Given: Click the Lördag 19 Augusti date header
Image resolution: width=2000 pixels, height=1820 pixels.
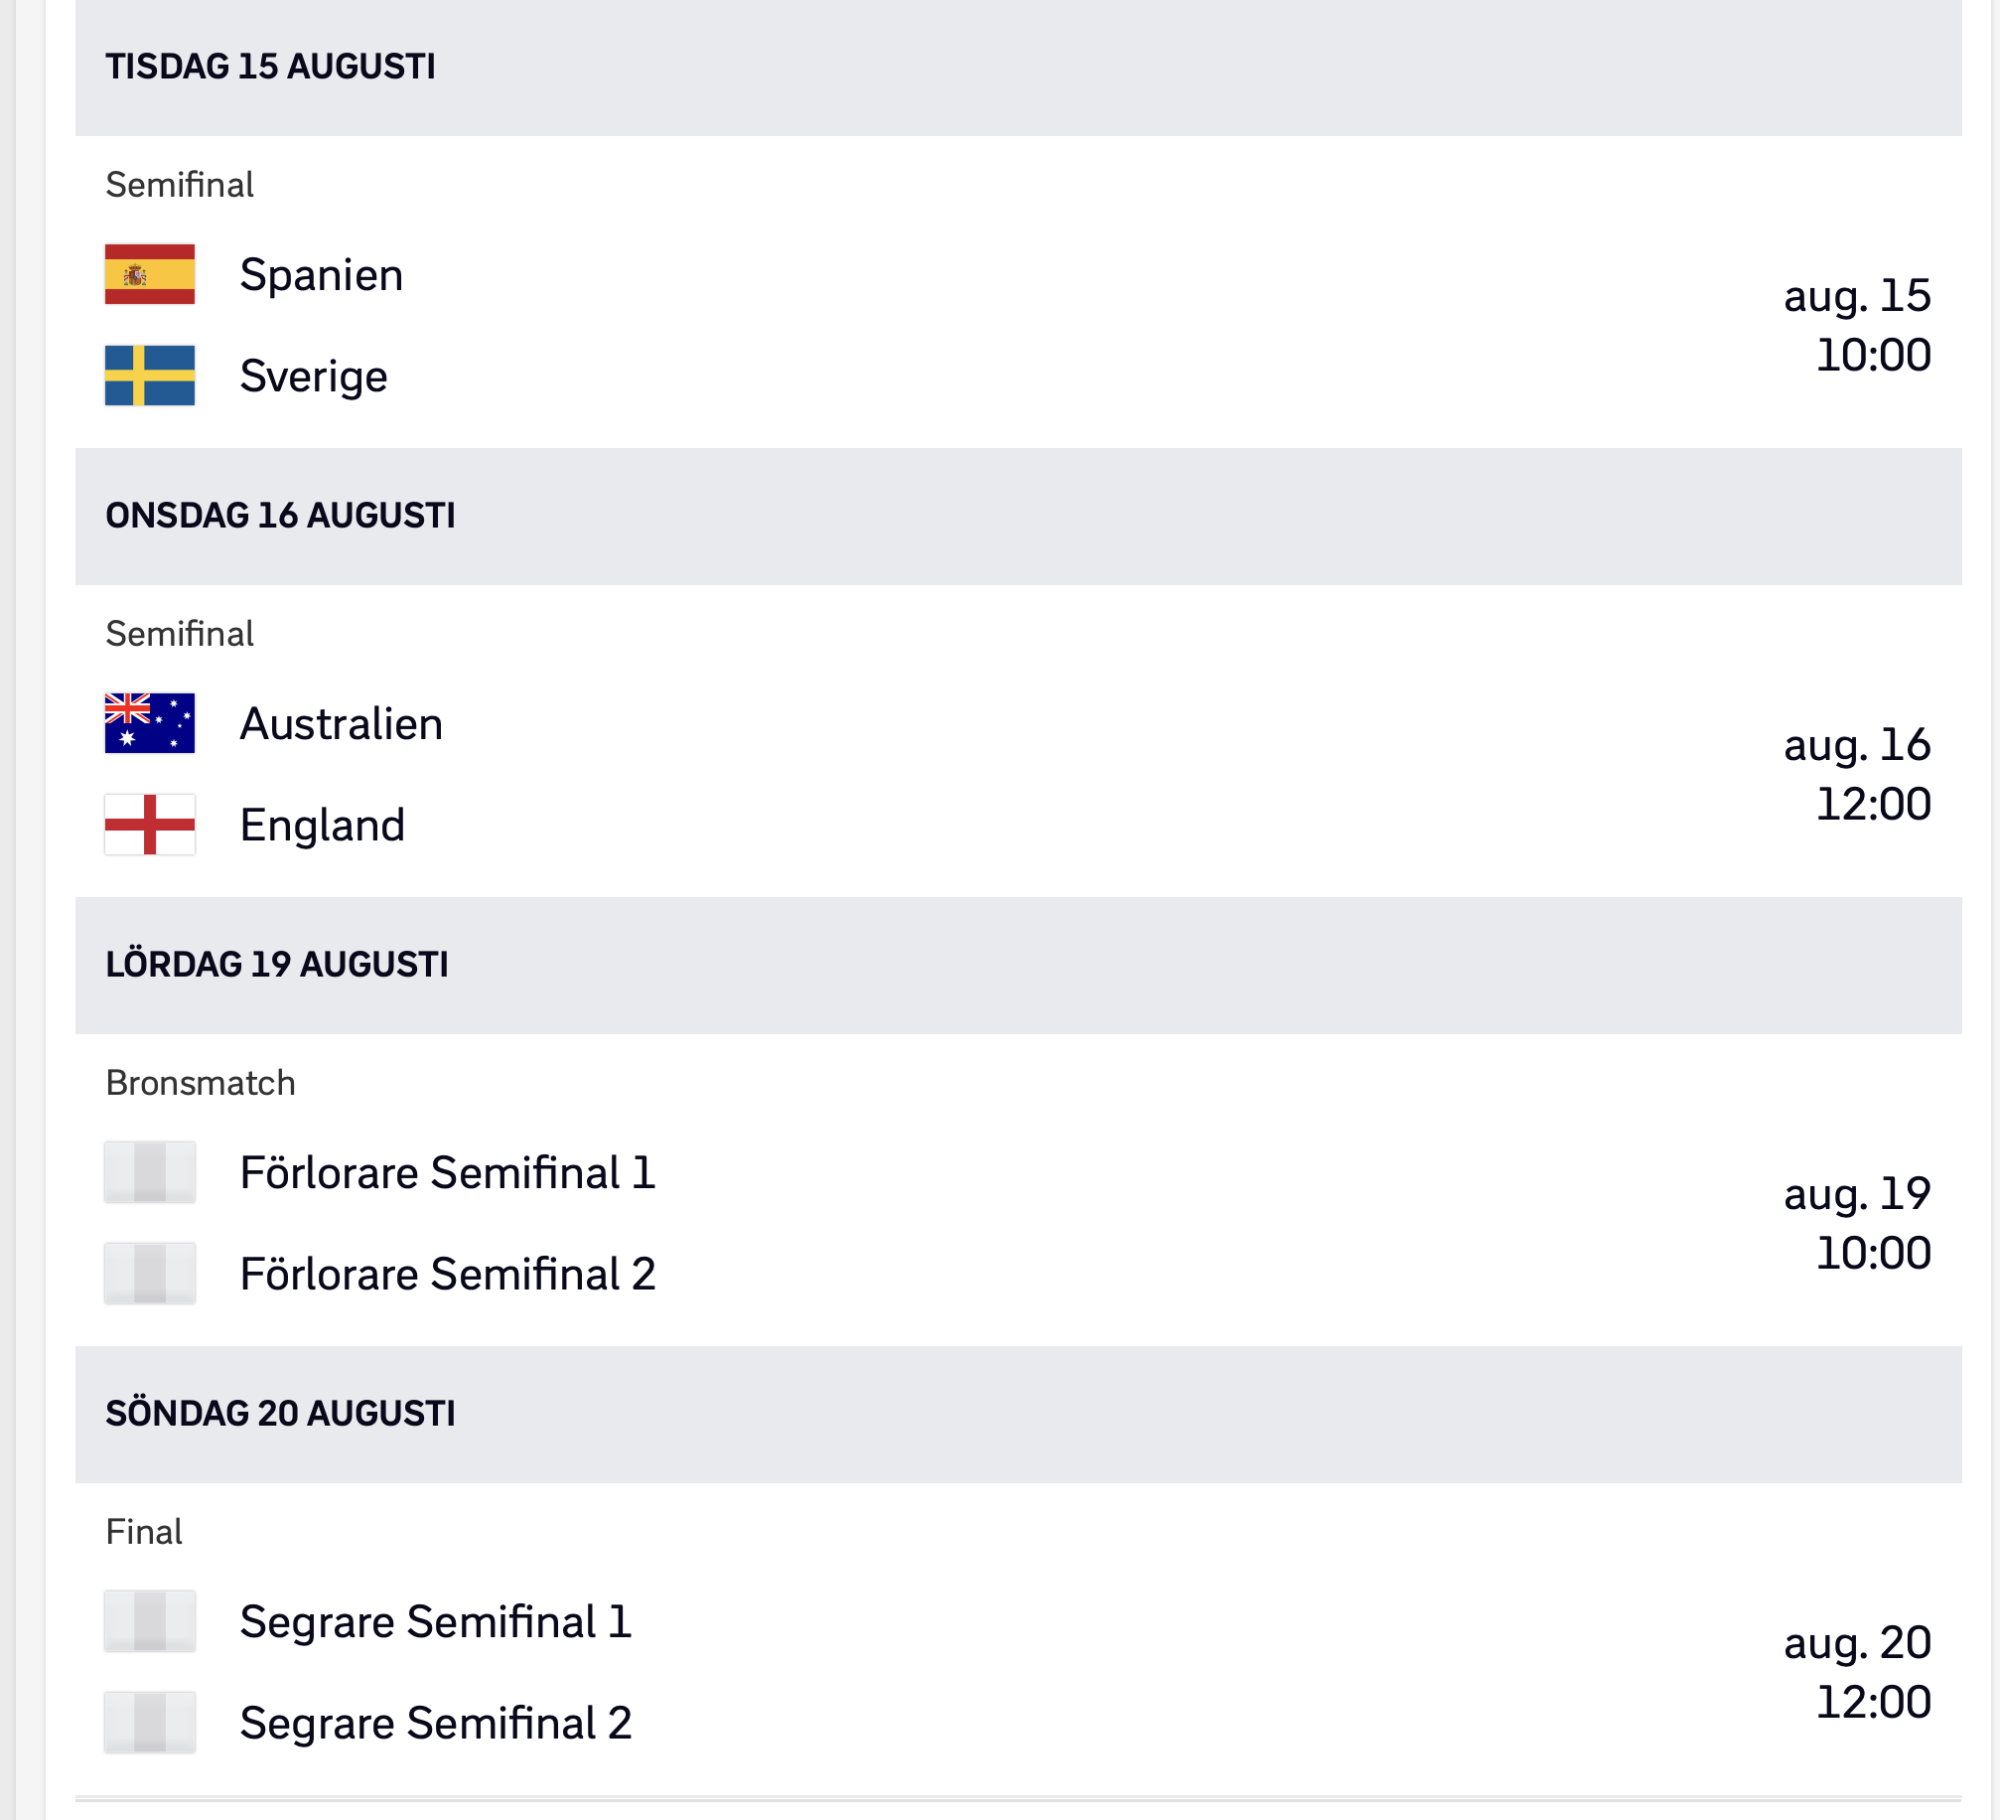Looking at the screenshot, I should click(x=277, y=965).
